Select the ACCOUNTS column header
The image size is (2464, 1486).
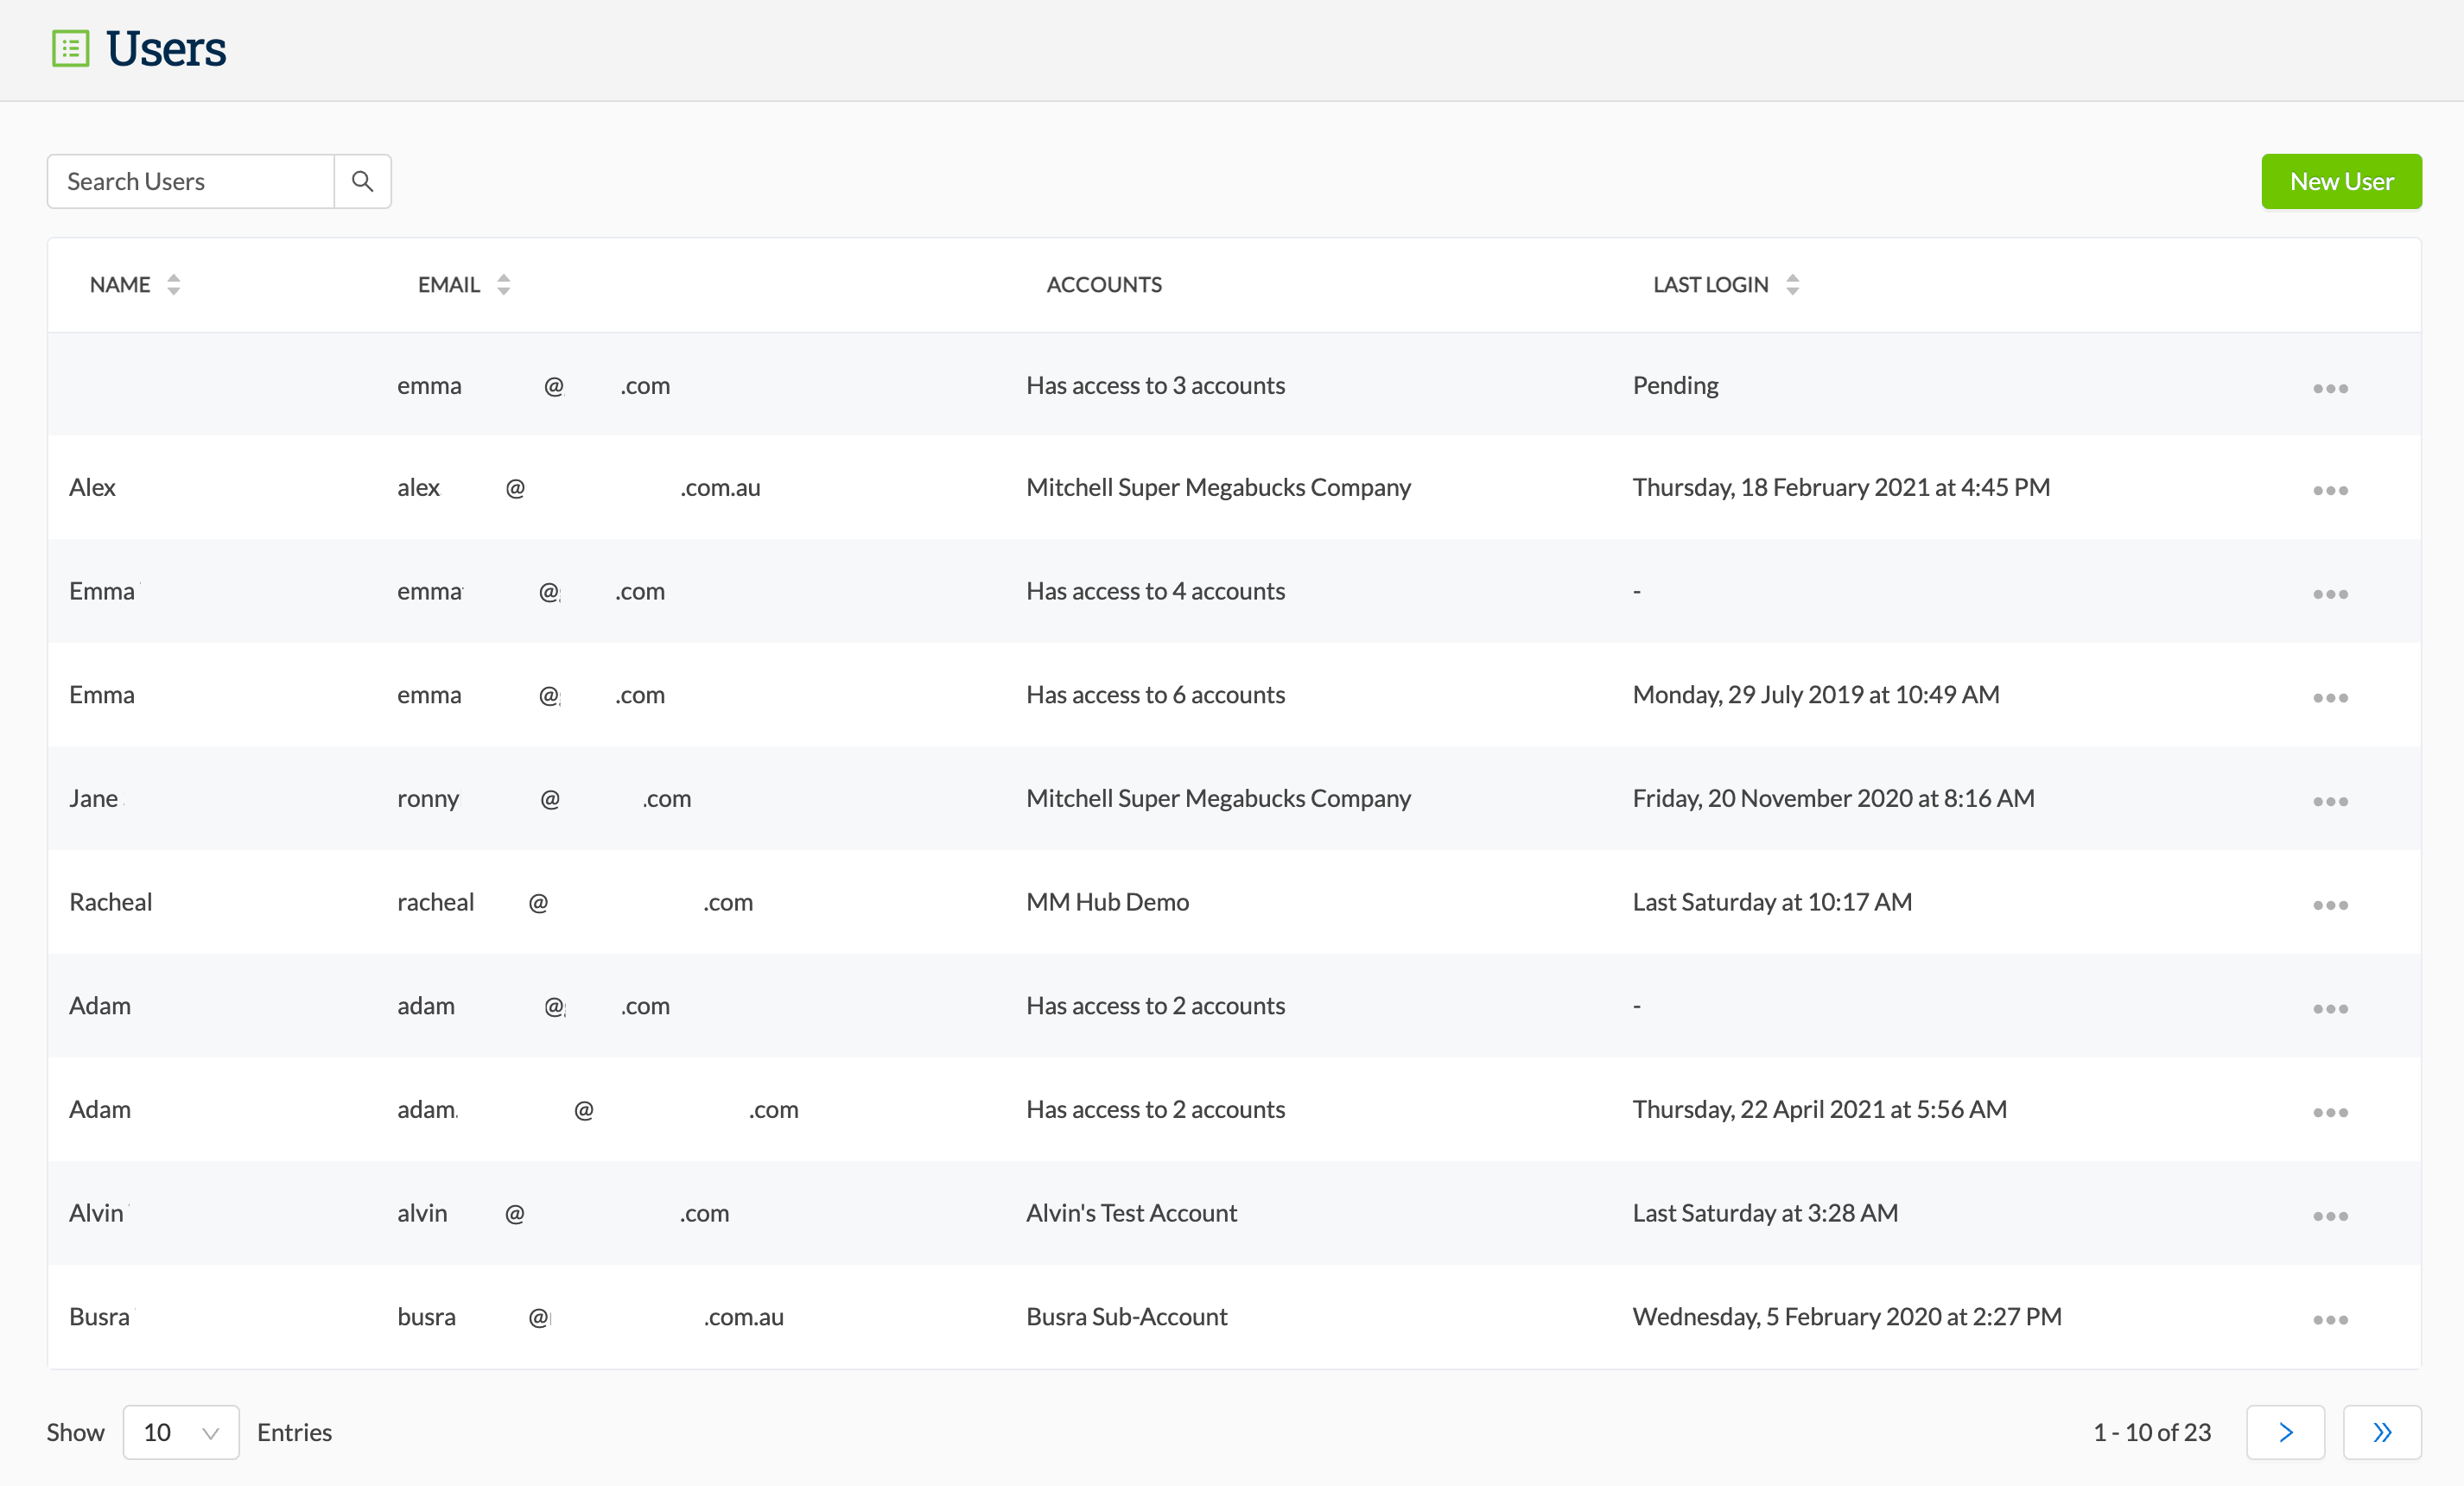1103,284
